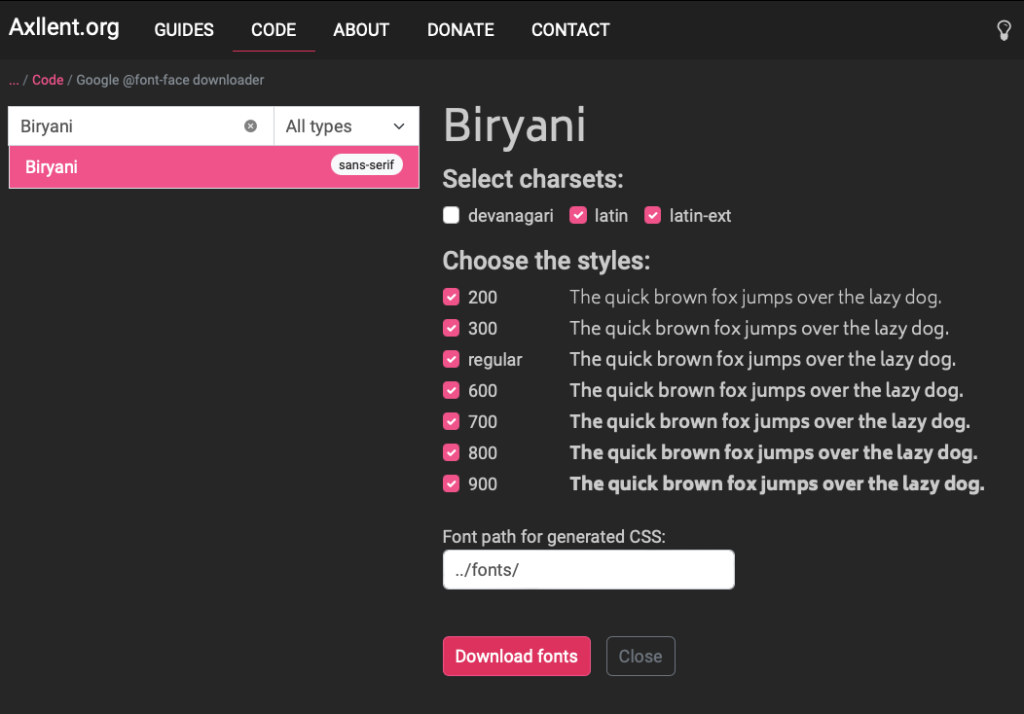Click the font path input field

tap(588, 570)
